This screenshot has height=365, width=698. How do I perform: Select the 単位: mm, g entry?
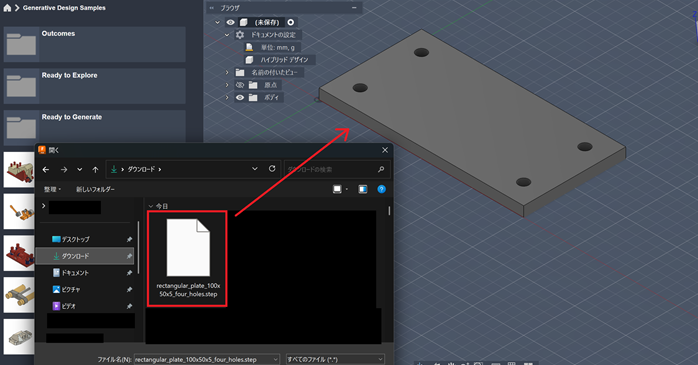tap(277, 47)
